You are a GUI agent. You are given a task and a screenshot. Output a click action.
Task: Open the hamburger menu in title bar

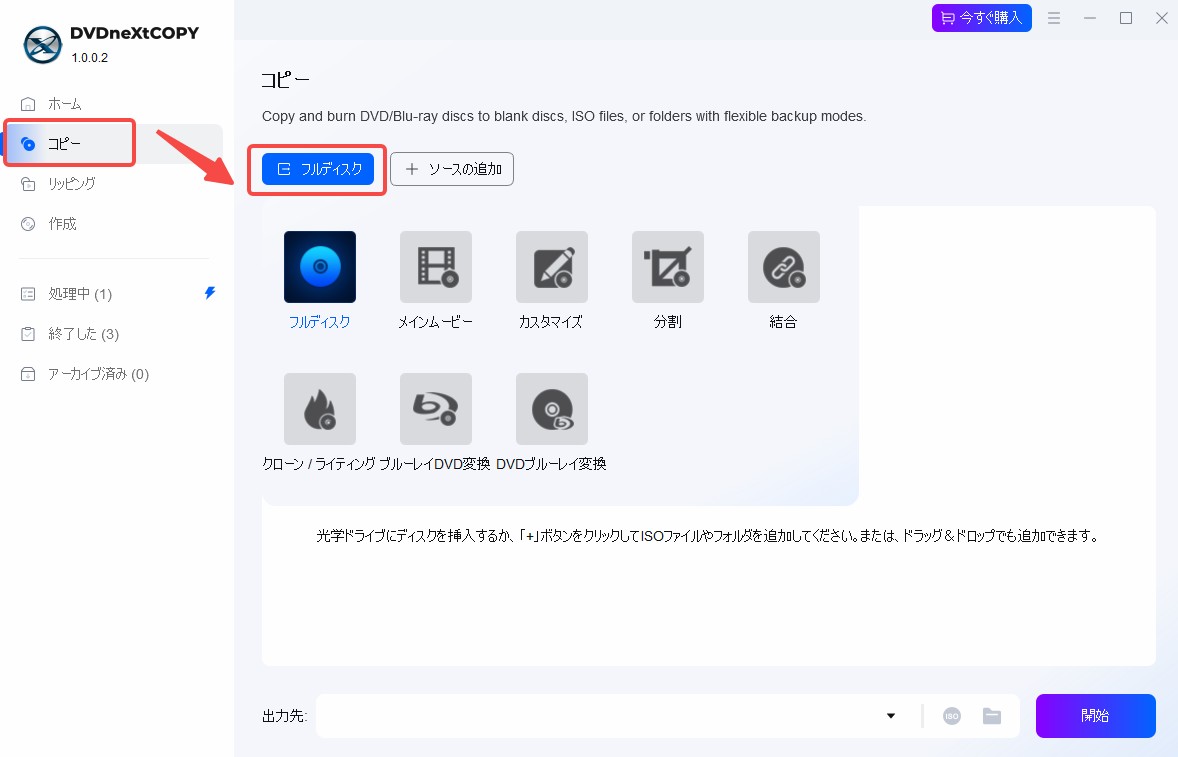point(1054,18)
